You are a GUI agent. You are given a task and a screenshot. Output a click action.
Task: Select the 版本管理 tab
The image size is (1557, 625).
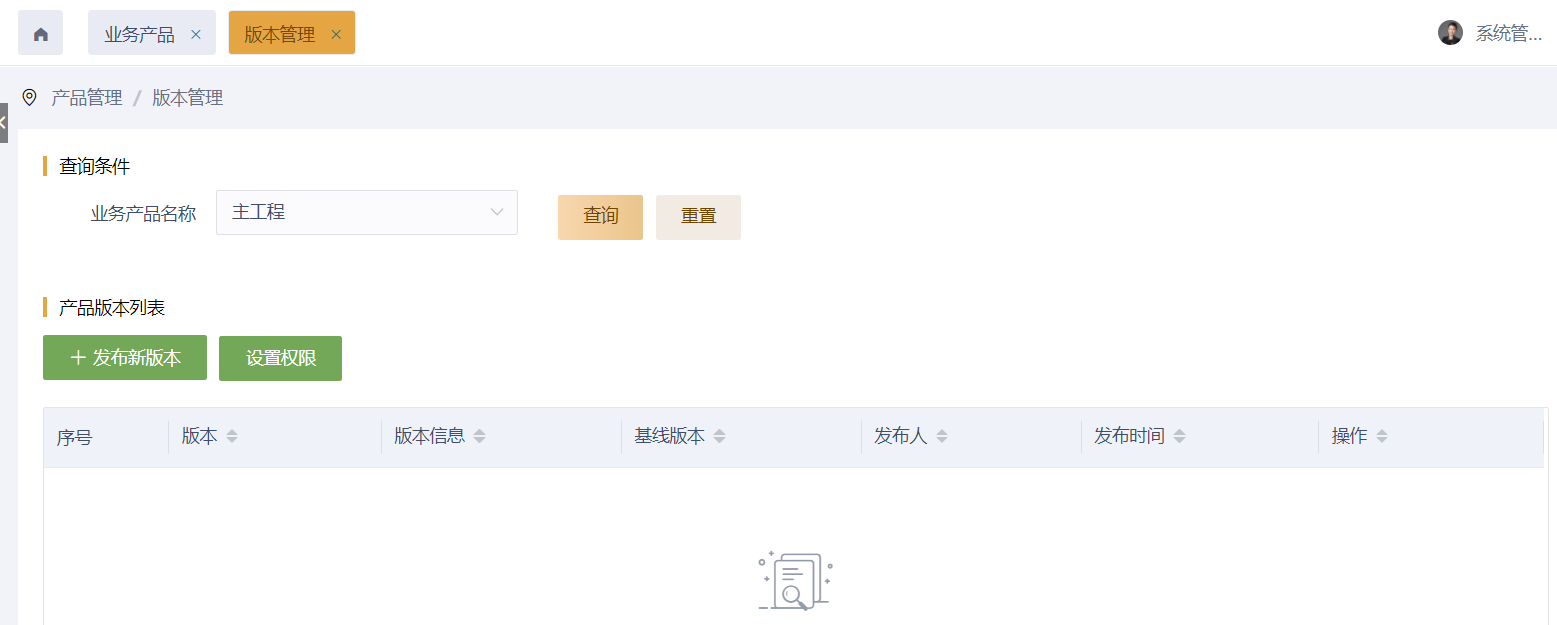pyautogui.click(x=279, y=34)
